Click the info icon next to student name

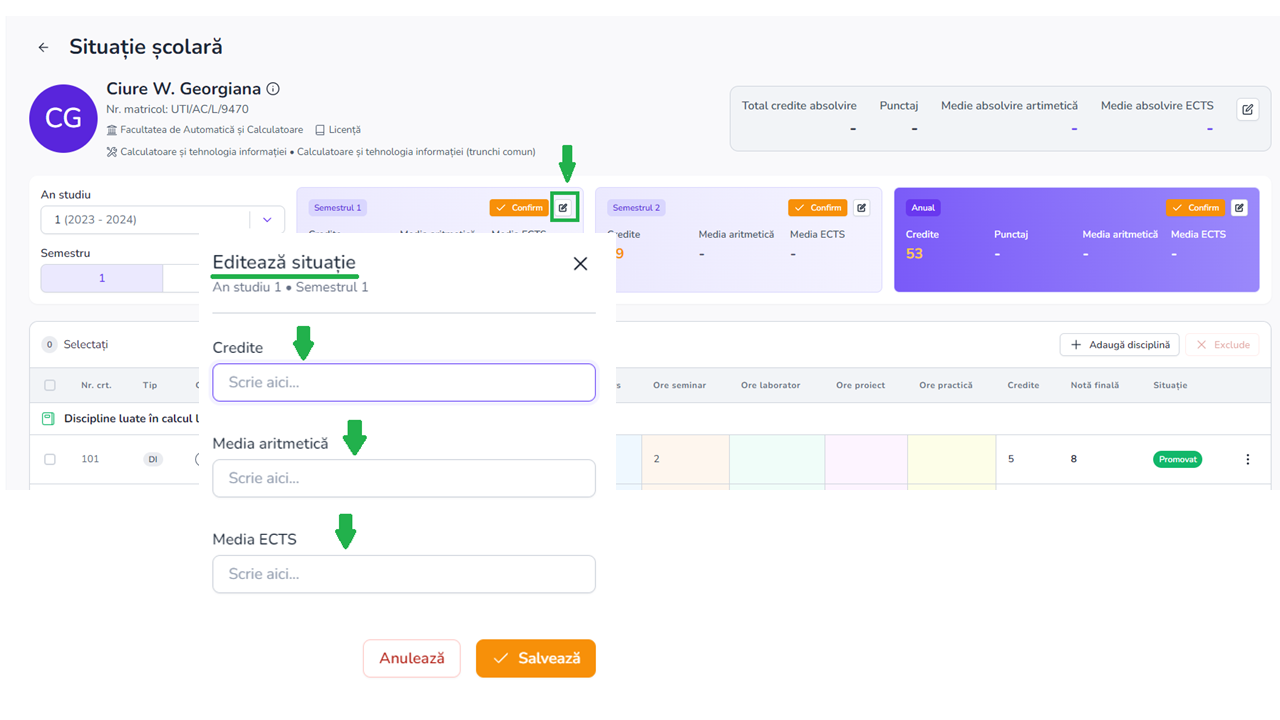tap(273, 89)
